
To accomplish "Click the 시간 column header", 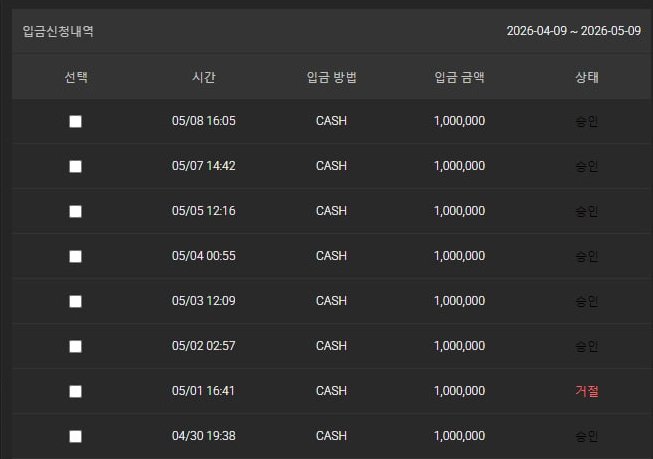I will (204, 77).
